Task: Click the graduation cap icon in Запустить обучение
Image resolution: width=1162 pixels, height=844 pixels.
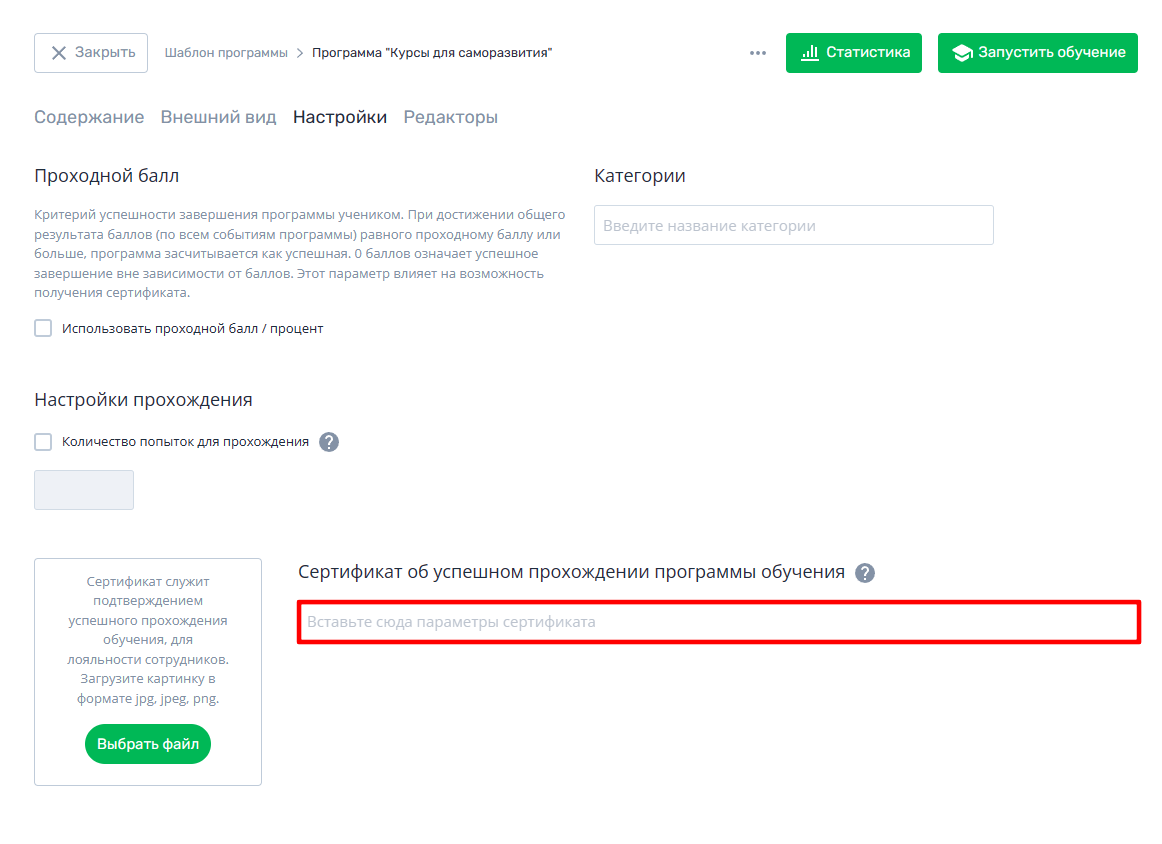Action: [x=962, y=53]
